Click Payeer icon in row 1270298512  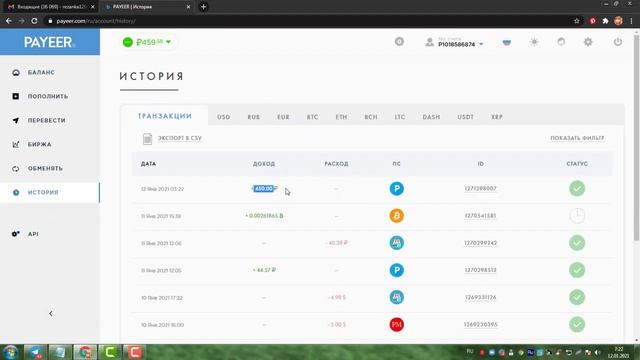[x=396, y=270]
